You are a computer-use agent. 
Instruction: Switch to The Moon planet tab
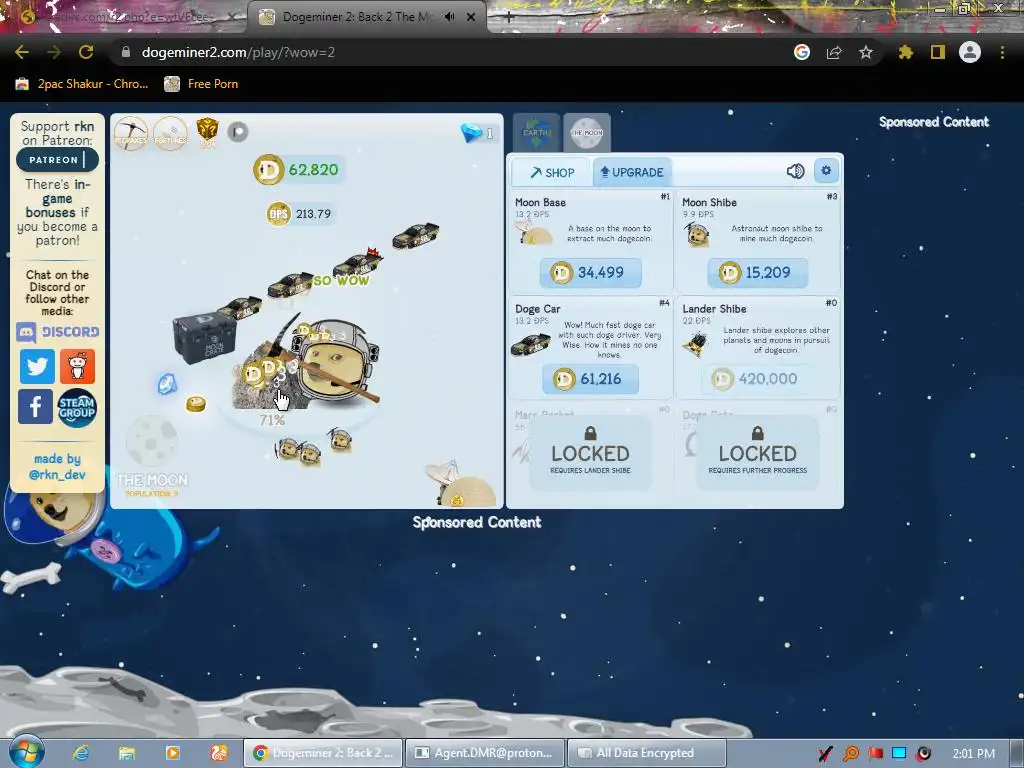pos(587,133)
